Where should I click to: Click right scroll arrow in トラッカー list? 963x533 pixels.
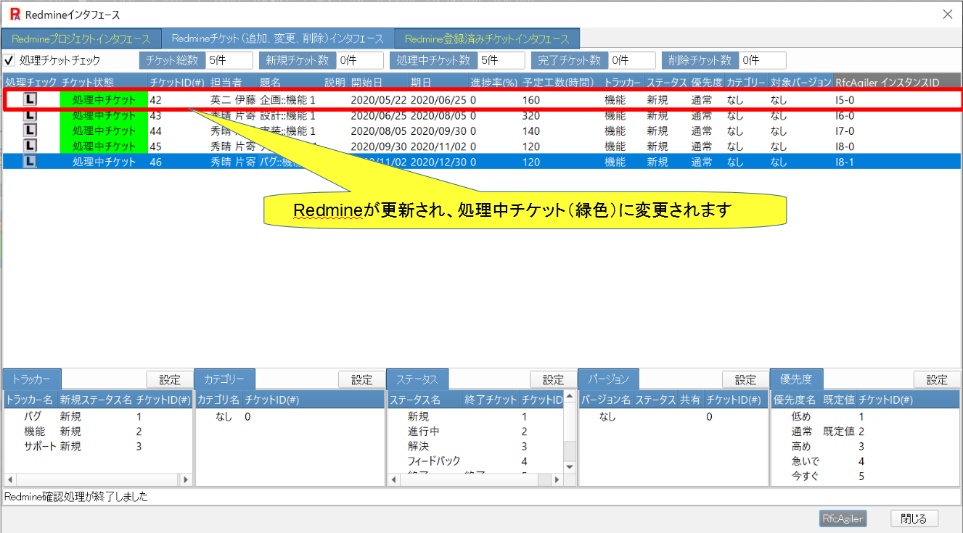tap(185, 479)
